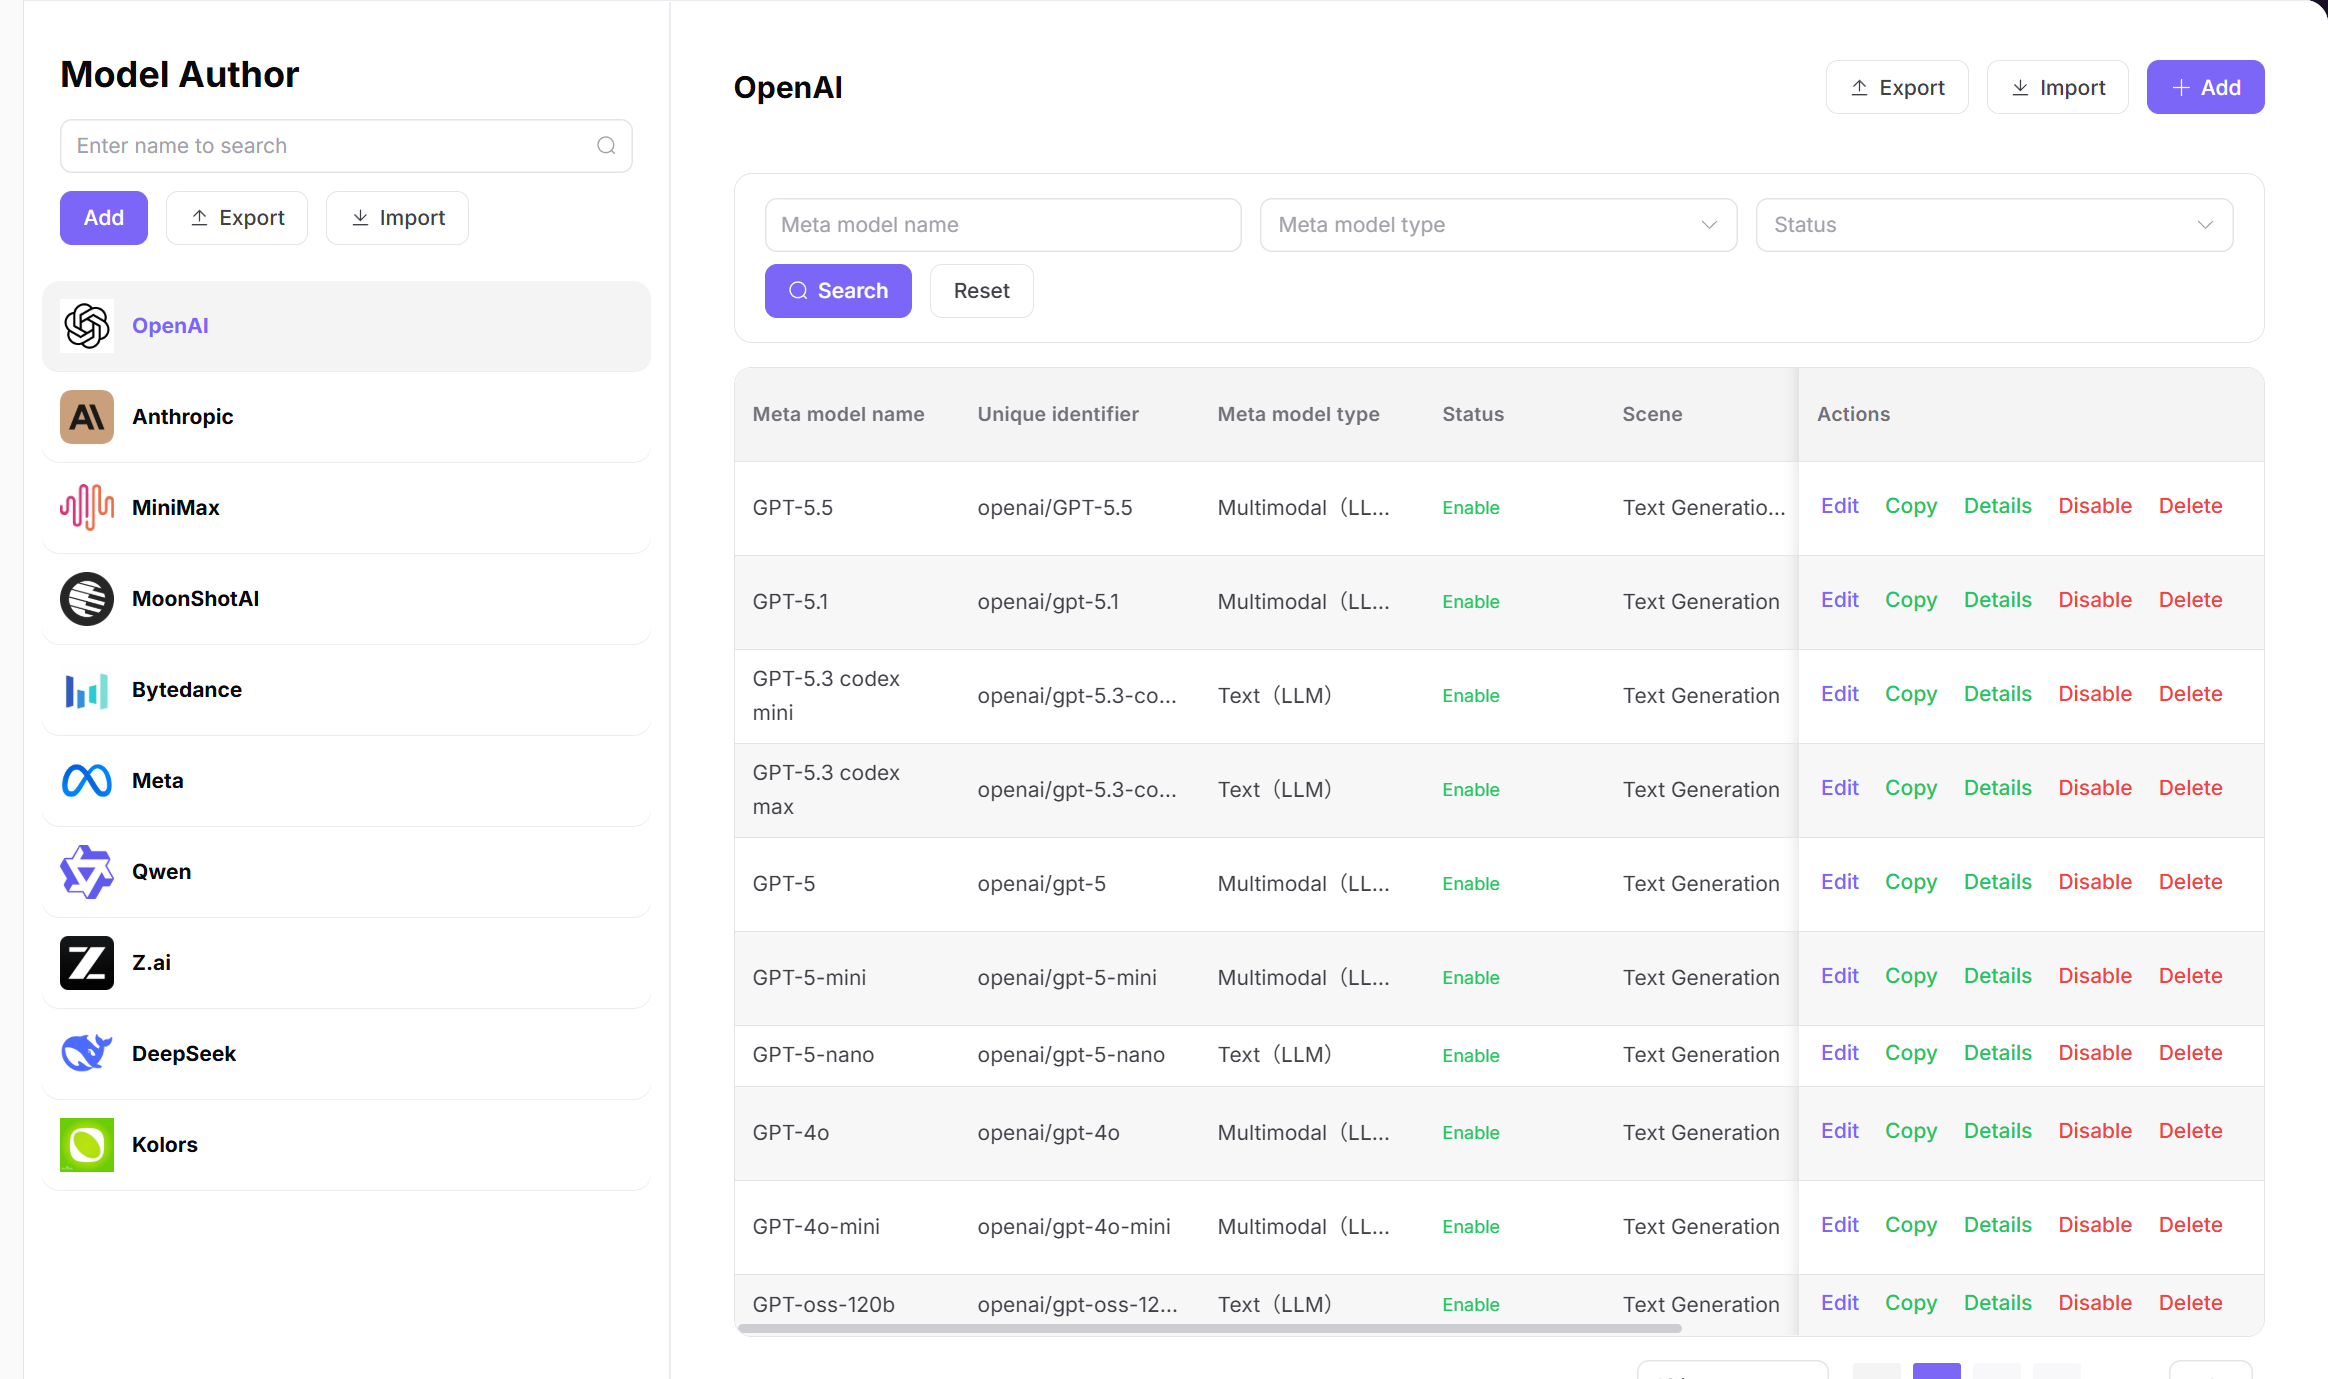Choose Meta from the author list
This screenshot has height=1379, width=2328.
point(346,781)
